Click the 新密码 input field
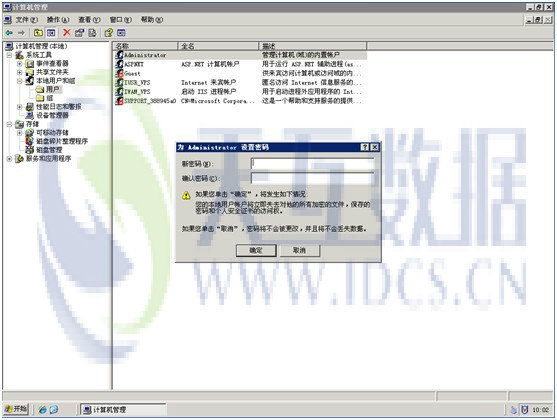 tap(312, 163)
